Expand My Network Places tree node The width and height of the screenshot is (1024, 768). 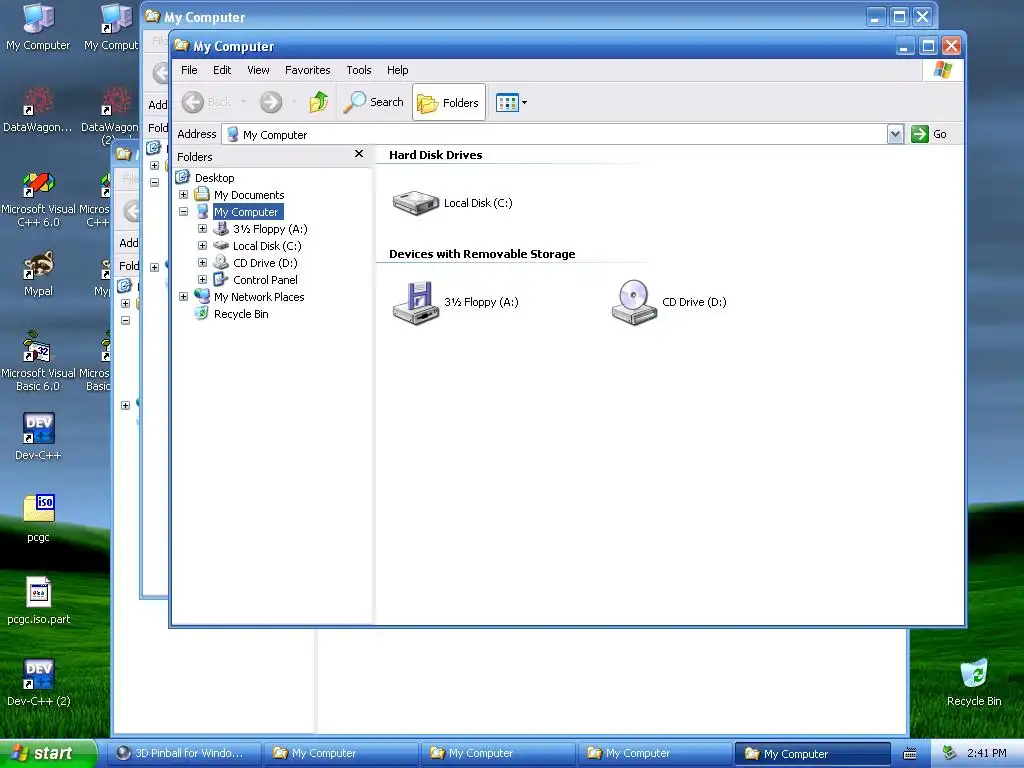click(x=184, y=296)
